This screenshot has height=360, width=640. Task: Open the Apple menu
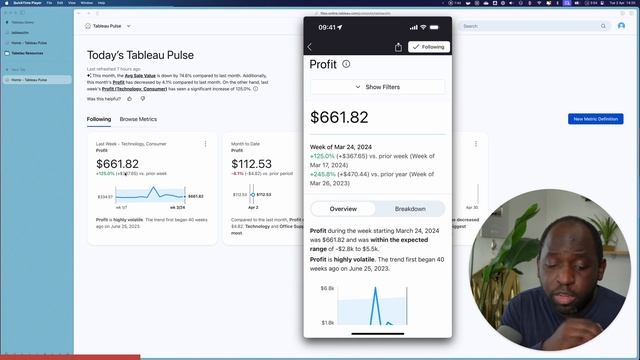click(x=7, y=3)
